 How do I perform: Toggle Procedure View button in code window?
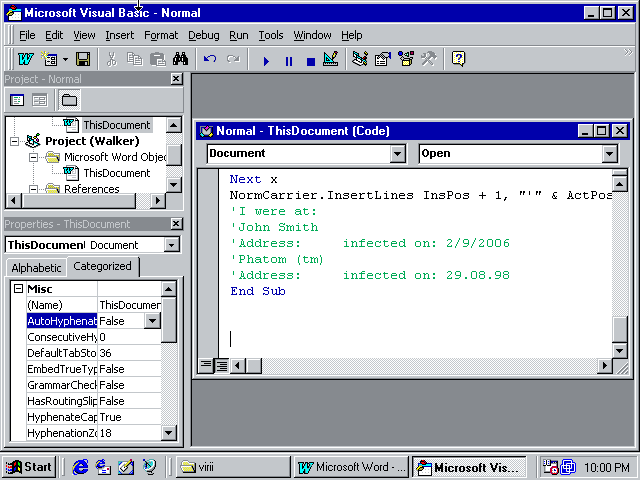(x=206, y=365)
